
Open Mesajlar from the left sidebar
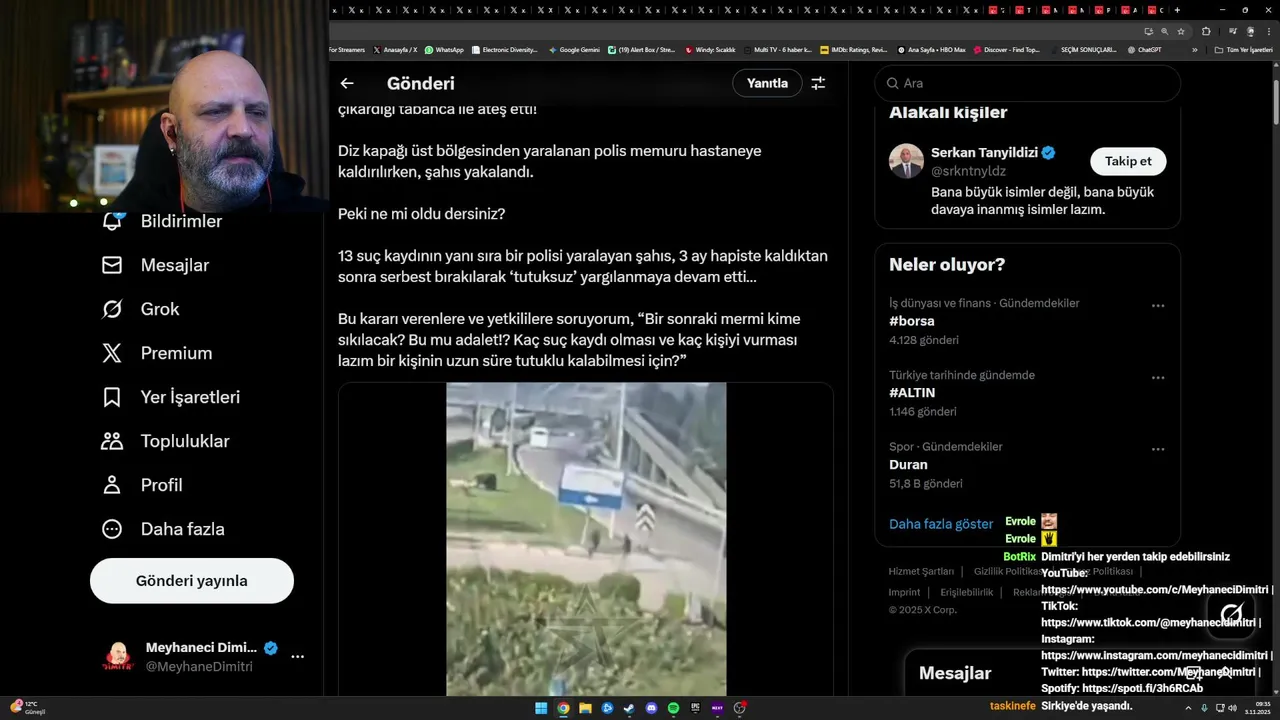155,265
